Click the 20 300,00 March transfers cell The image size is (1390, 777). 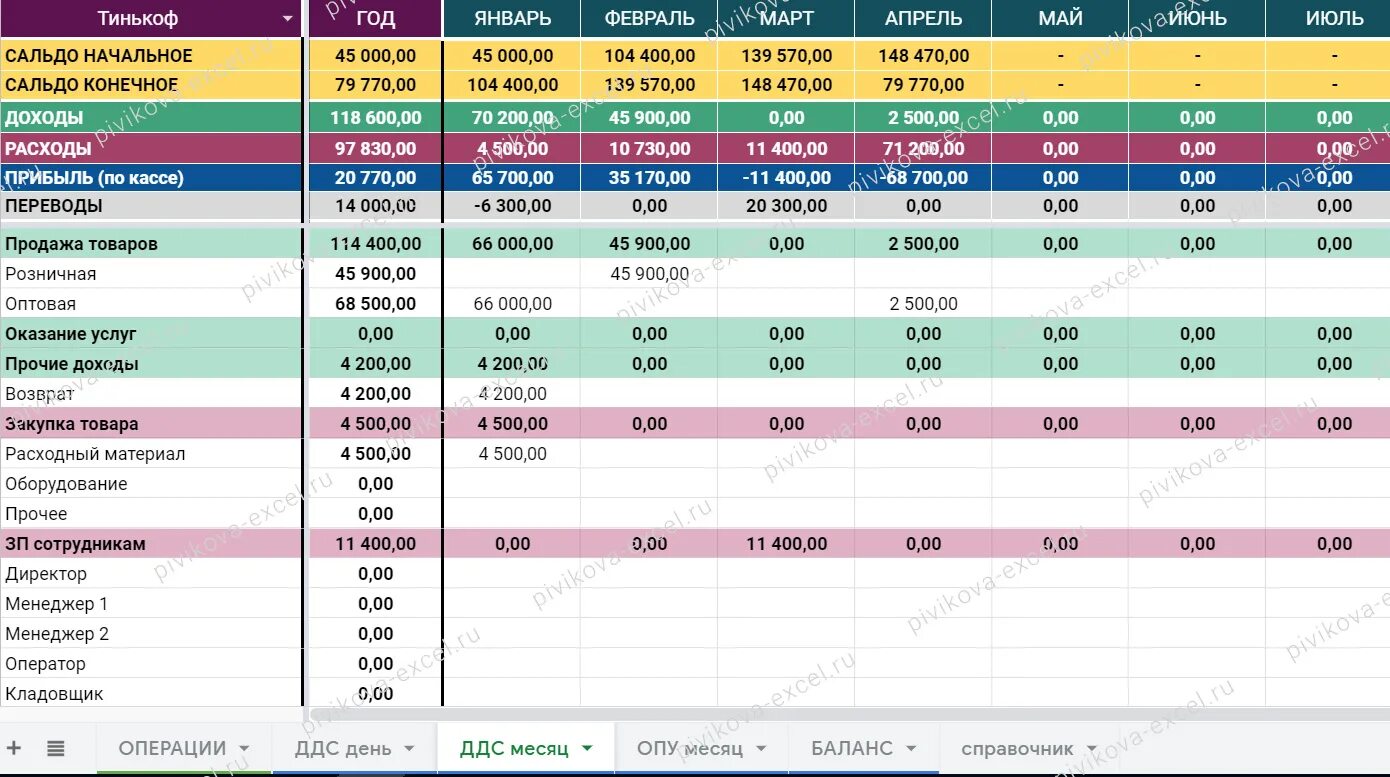click(x=786, y=206)
